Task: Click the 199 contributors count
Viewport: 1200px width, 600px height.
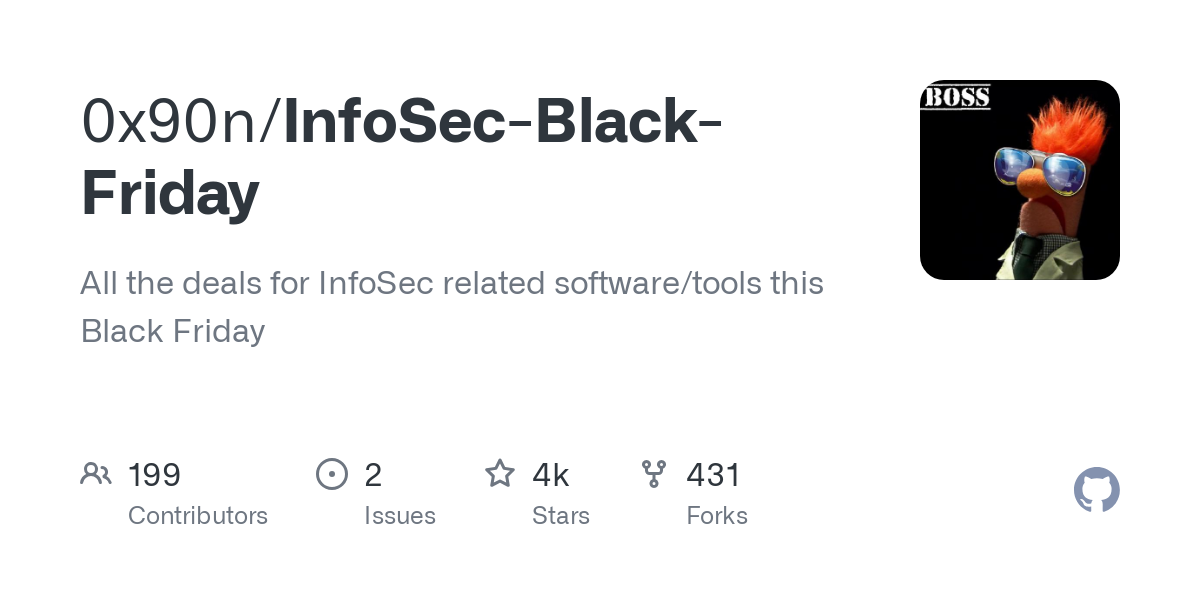Action: pos(154,475)
